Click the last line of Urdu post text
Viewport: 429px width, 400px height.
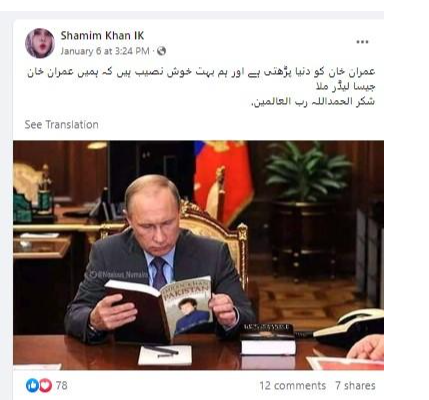tap(313, 101)
